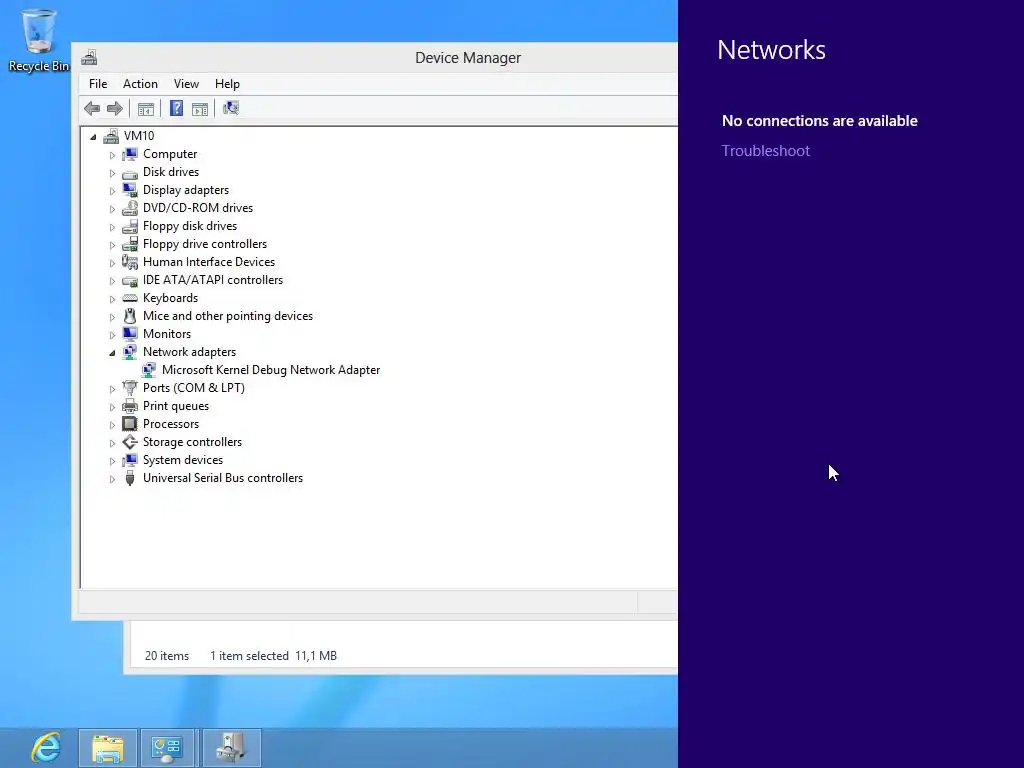Select the IDE ATA/ATAPI controllers label

[x=213, y=280]
